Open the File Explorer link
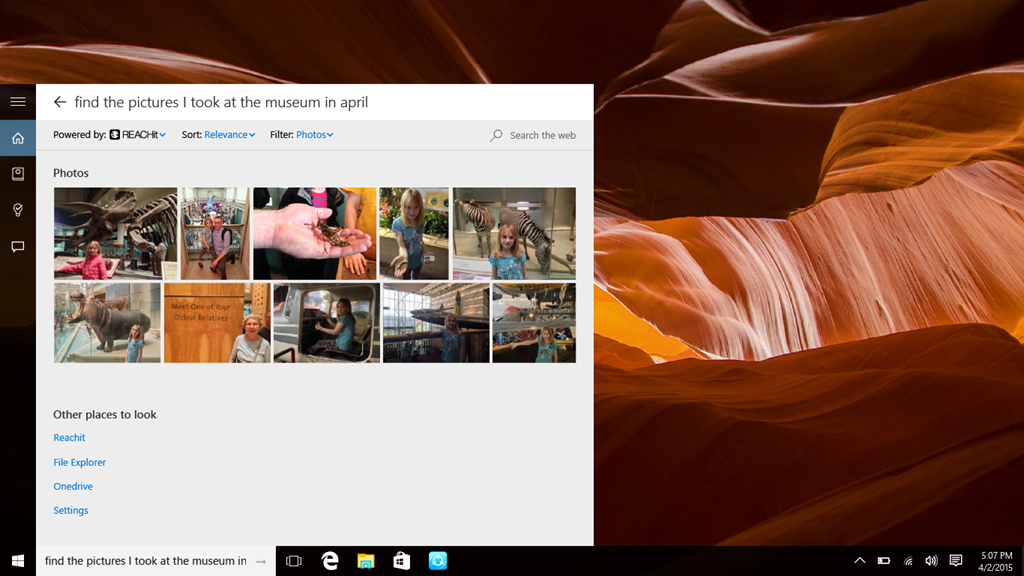The width and height of the screenshot is (1024, 576). click(79, 462)
